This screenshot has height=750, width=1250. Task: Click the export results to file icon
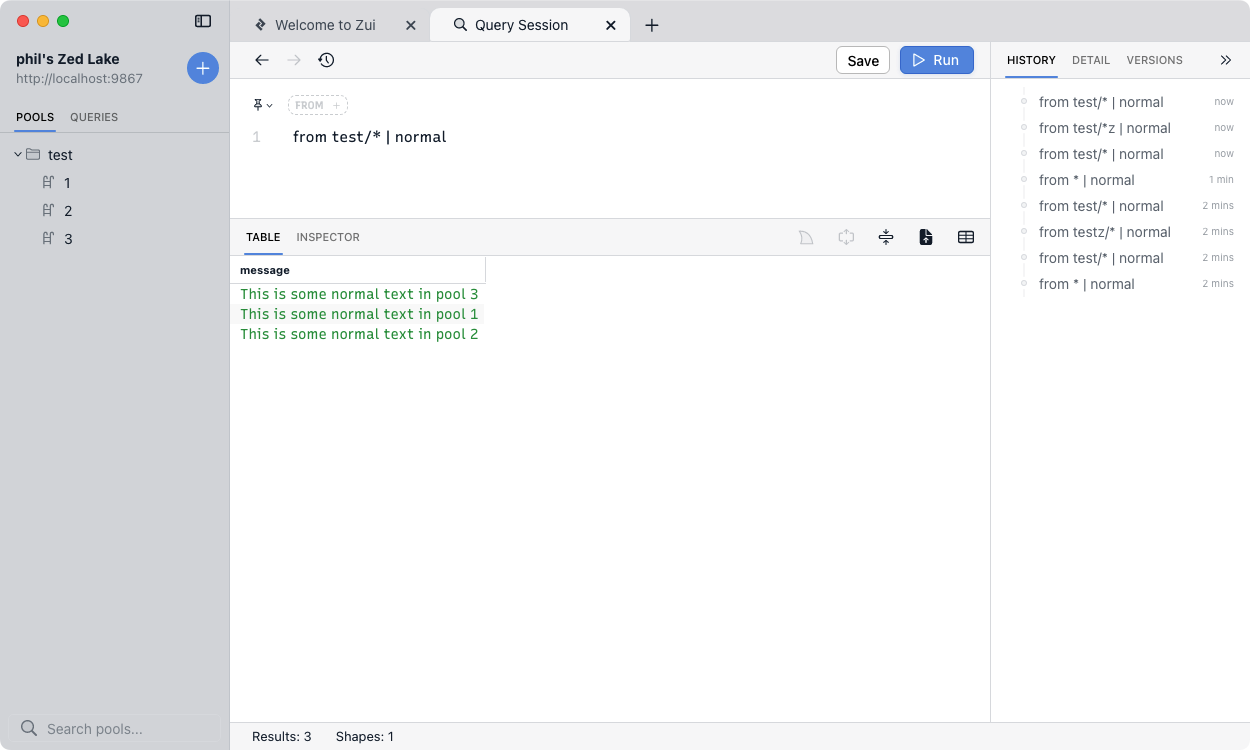click(x=926, y=237)
